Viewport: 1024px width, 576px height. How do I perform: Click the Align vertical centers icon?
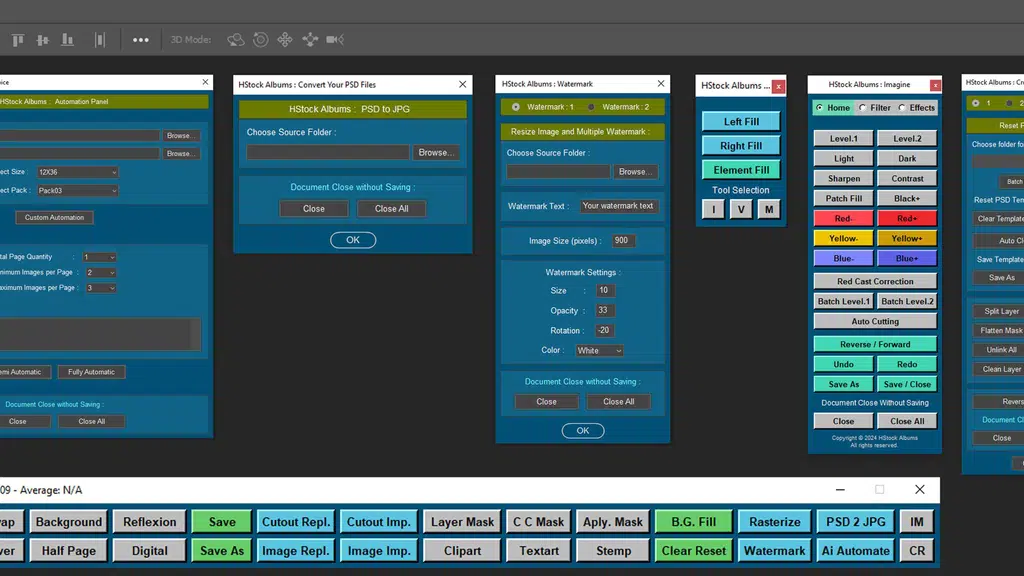click(x=42, y=40)
